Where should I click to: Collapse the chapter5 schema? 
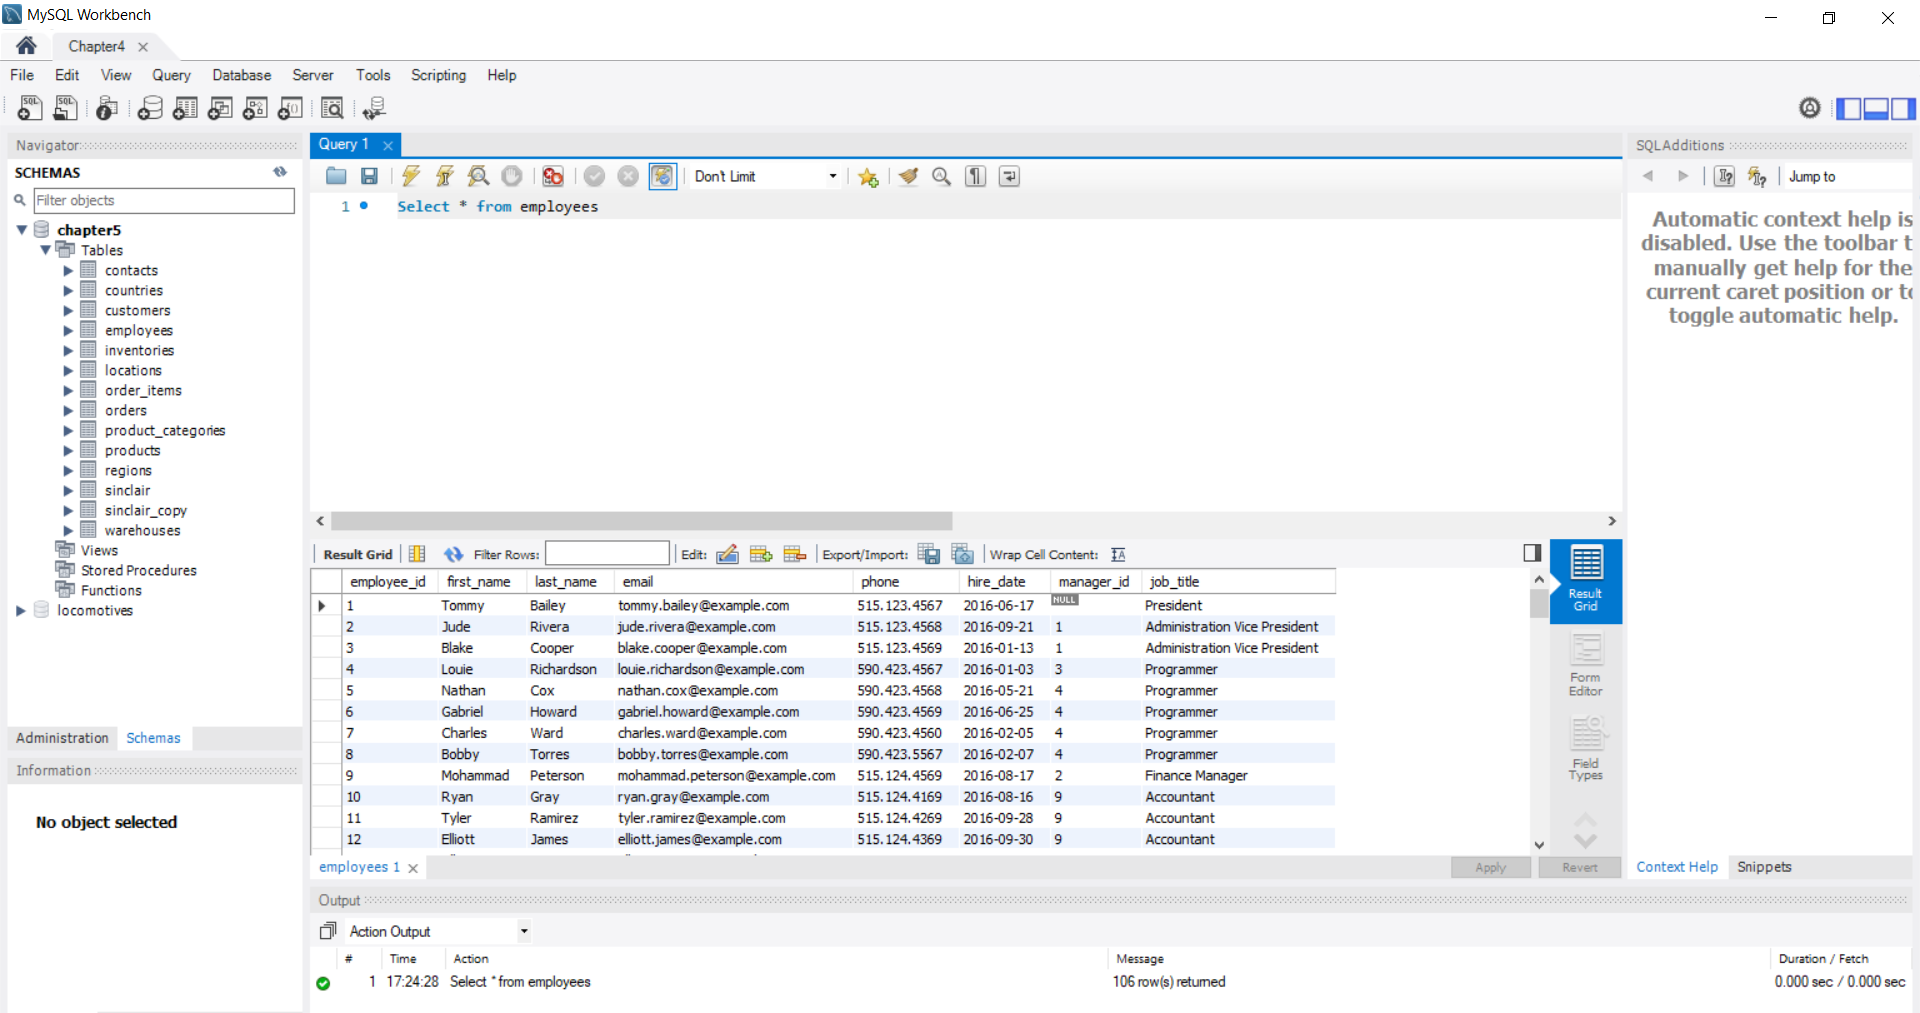point(21,230)
